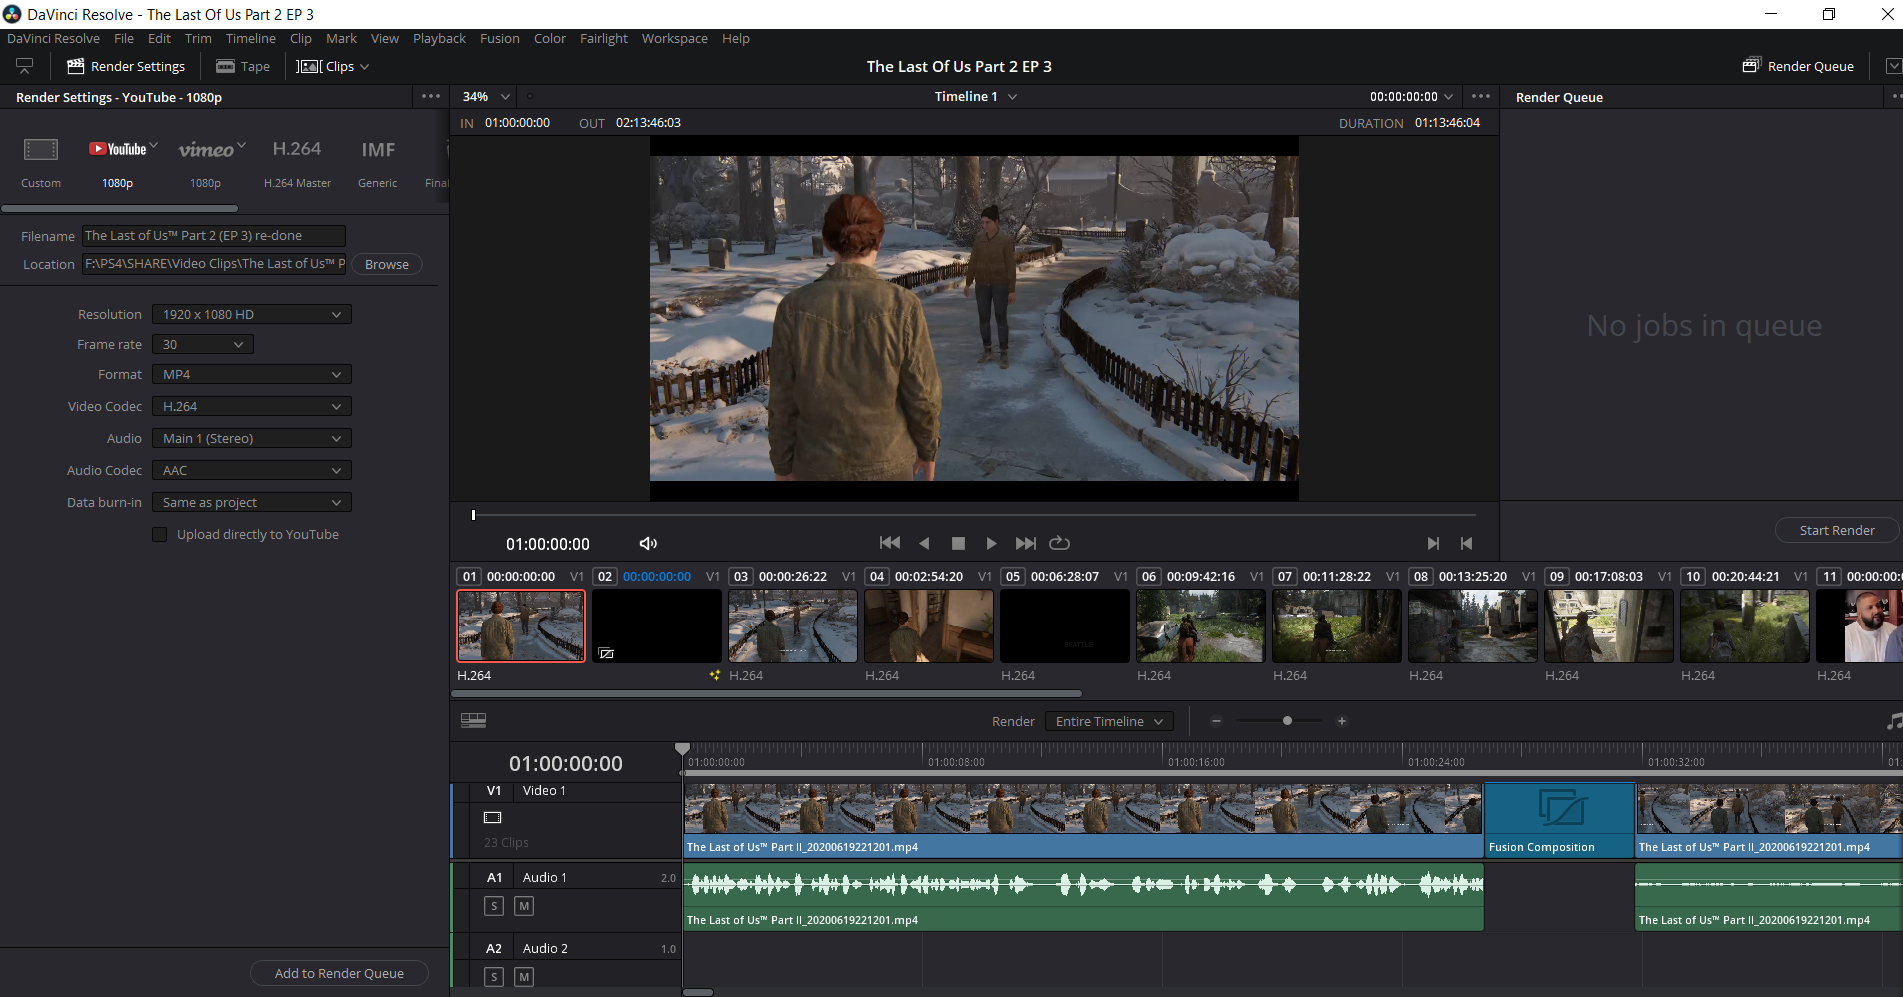Select the Custom render preset icon

click(x=41, y=150)
